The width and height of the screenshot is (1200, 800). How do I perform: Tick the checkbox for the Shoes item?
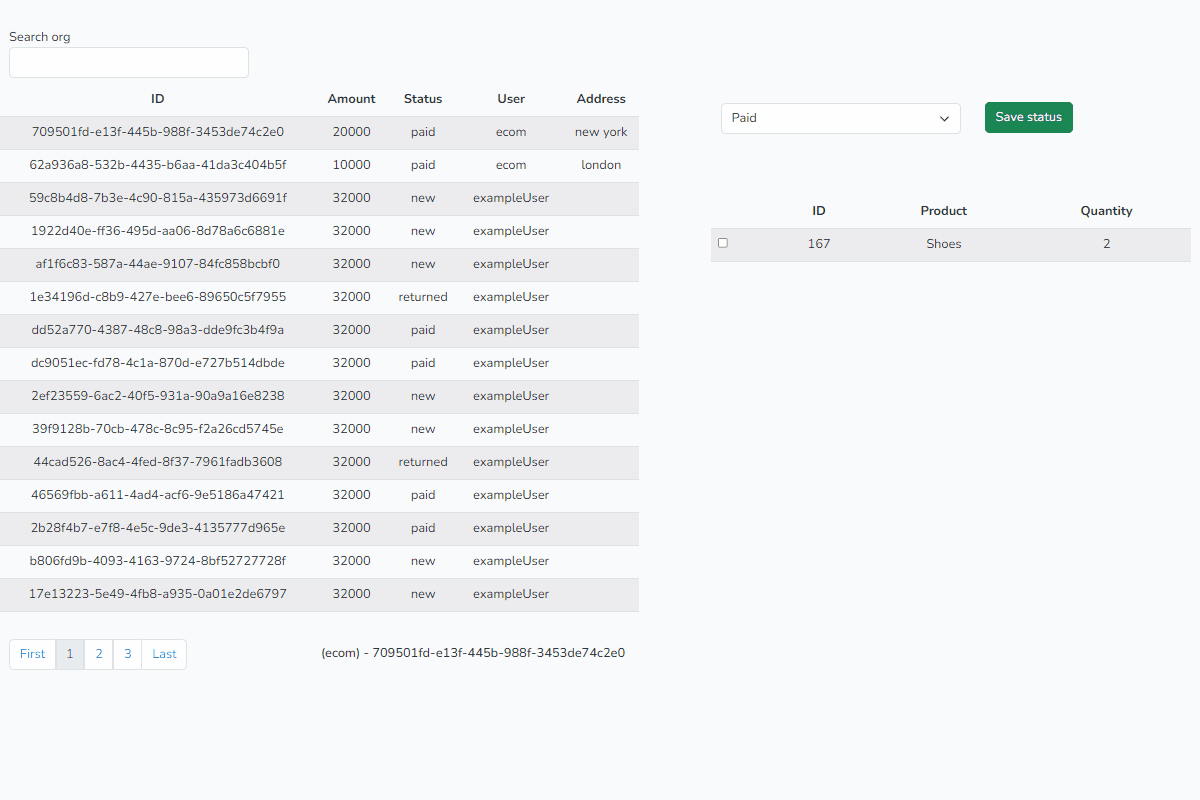pos(723,243)
